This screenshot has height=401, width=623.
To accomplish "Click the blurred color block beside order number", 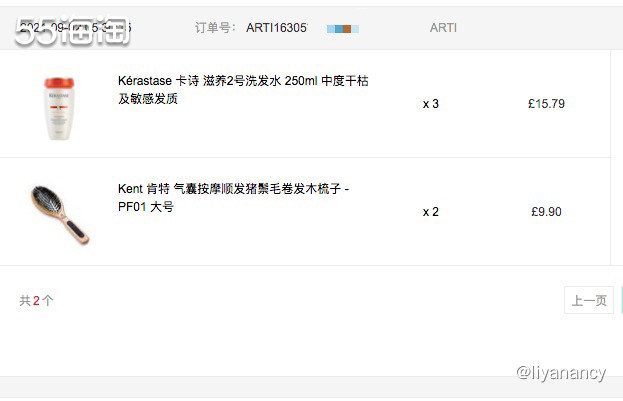I will pyautogui.click(x=343, y=29).
